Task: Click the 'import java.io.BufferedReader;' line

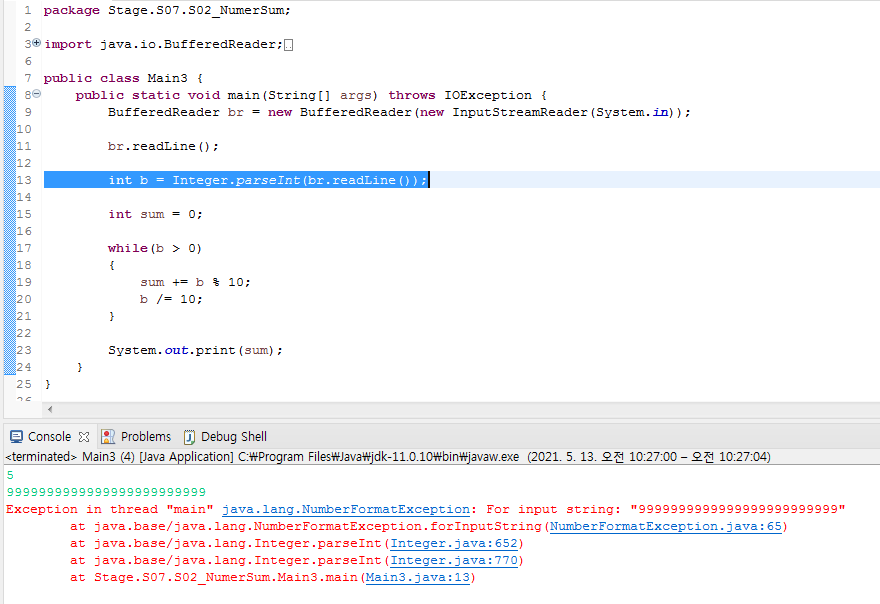Action: point(163,44)
